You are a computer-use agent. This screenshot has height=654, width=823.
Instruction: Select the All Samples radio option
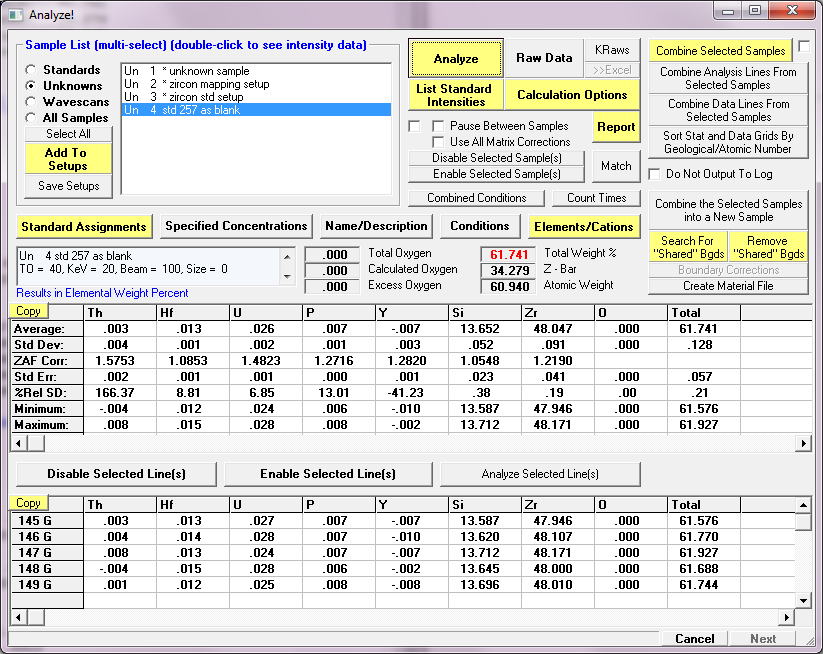33,118
